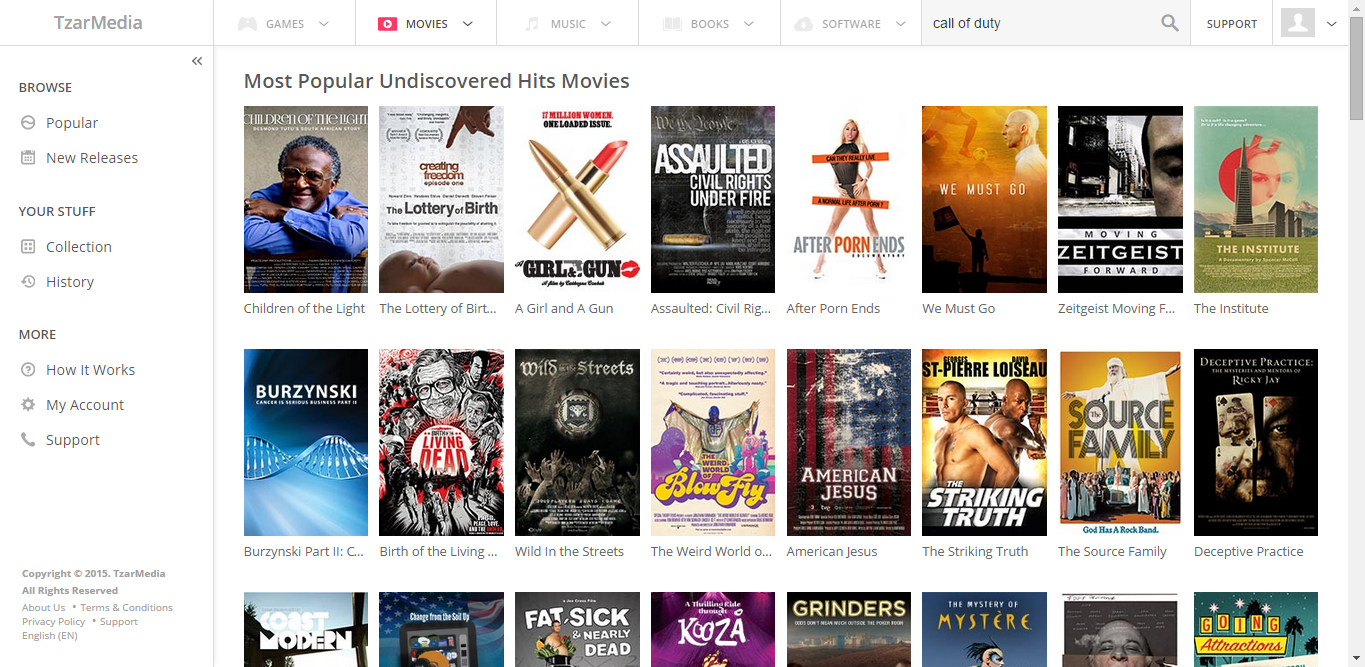Open the Music menu tab
Viewport: 1365px width, 667px height.
(x=567, y=24)
